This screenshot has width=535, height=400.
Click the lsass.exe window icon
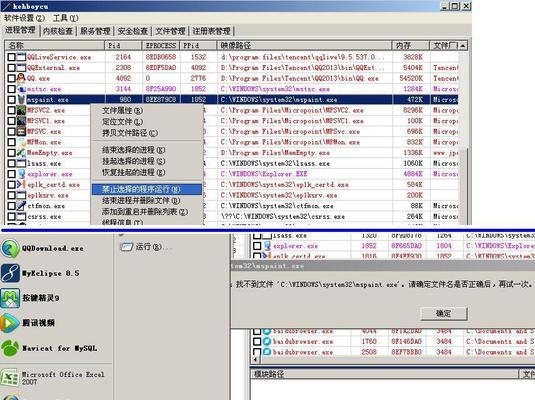tap(21, 163)
